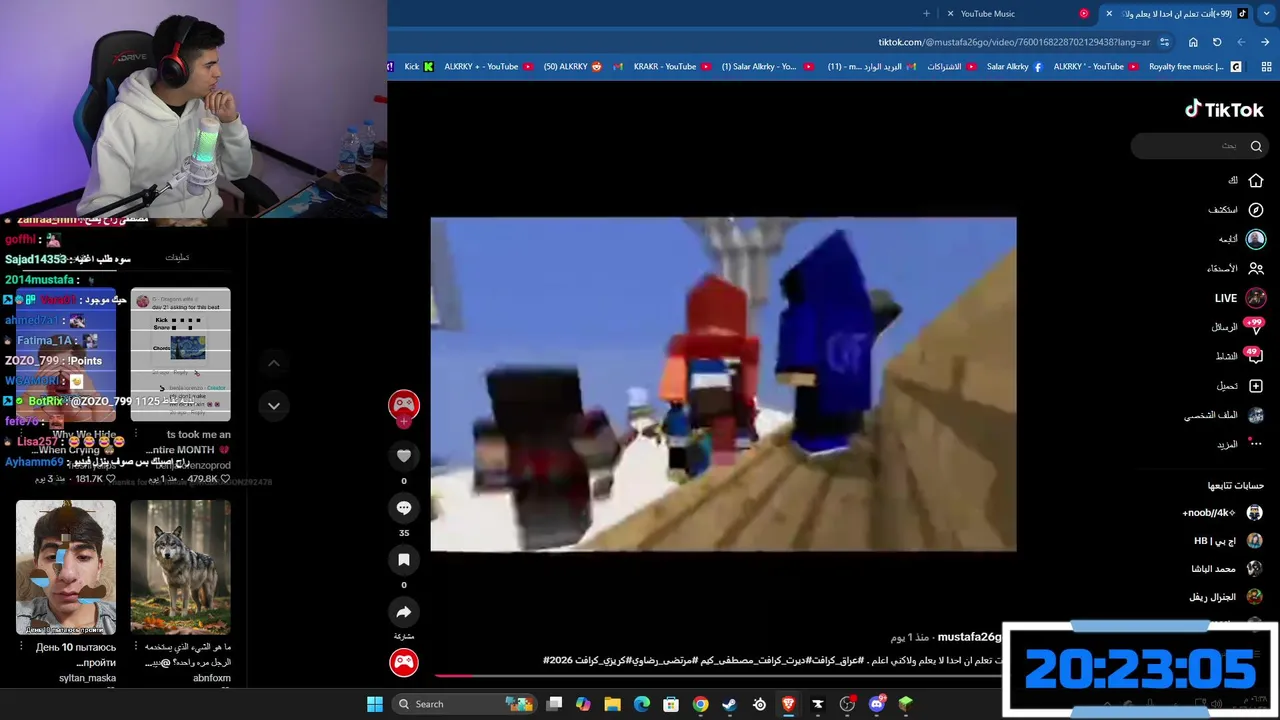Open Discord from the taskbar
The width and height of the screenshot is (1280, 720).
tap(877, 704)
